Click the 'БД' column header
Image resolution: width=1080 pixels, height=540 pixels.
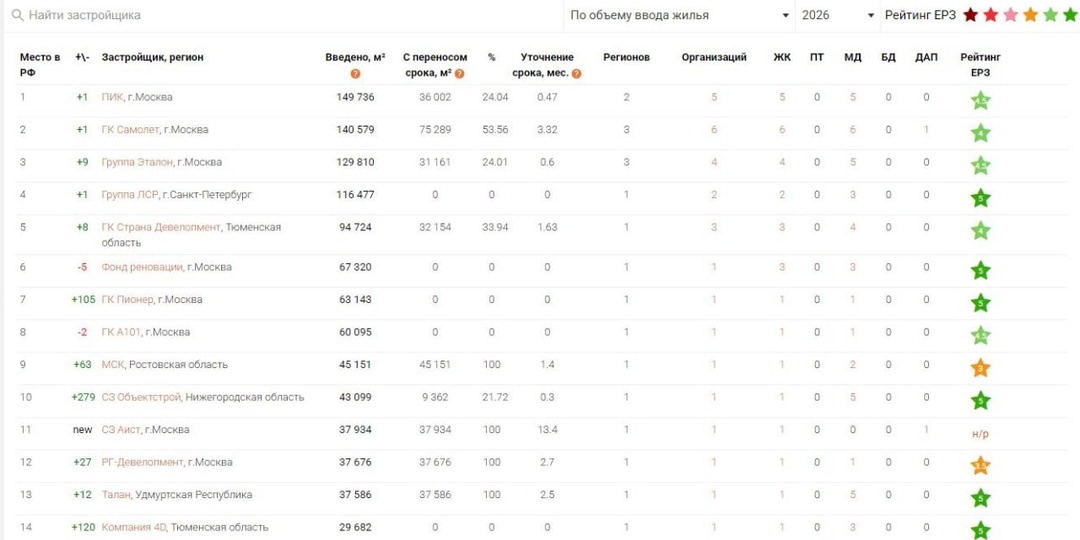point(889,57)
